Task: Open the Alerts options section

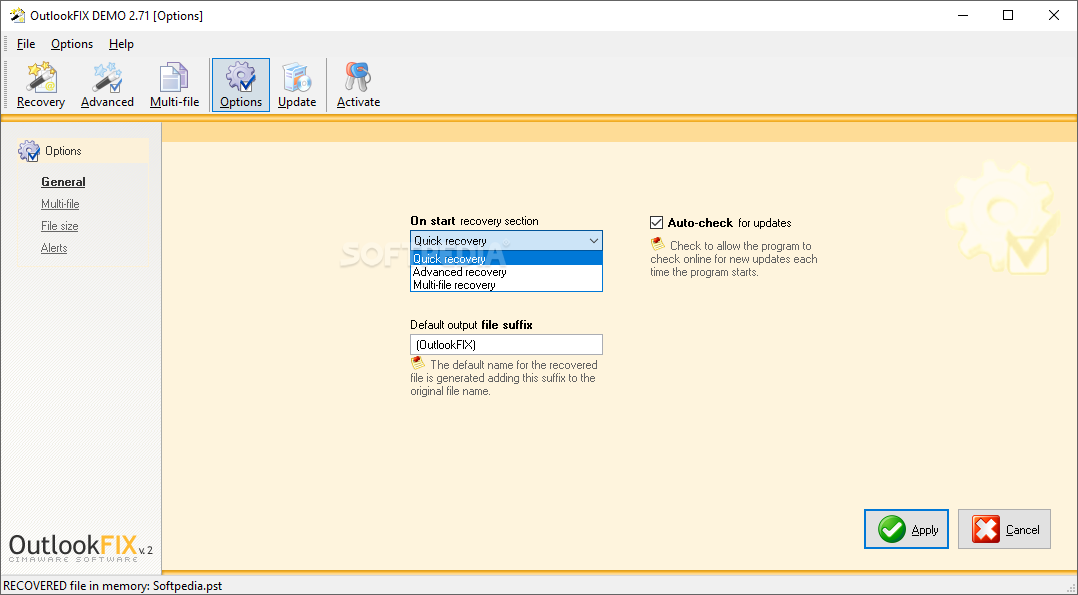Action: click(x=54, y=248)
